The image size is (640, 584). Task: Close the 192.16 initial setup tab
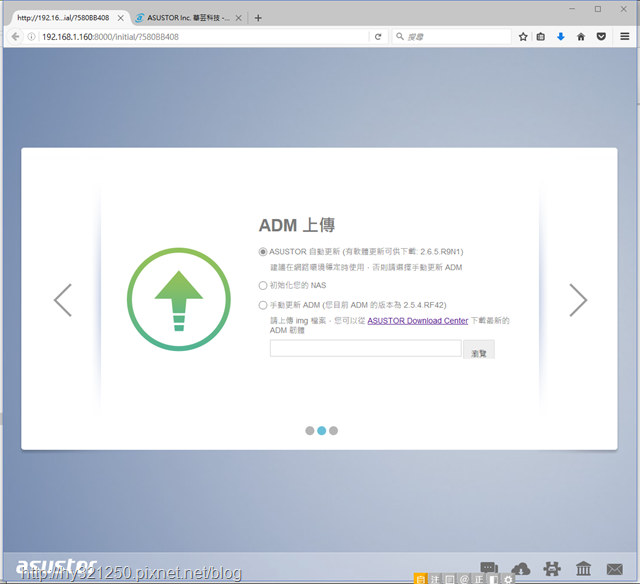[121, 18]
